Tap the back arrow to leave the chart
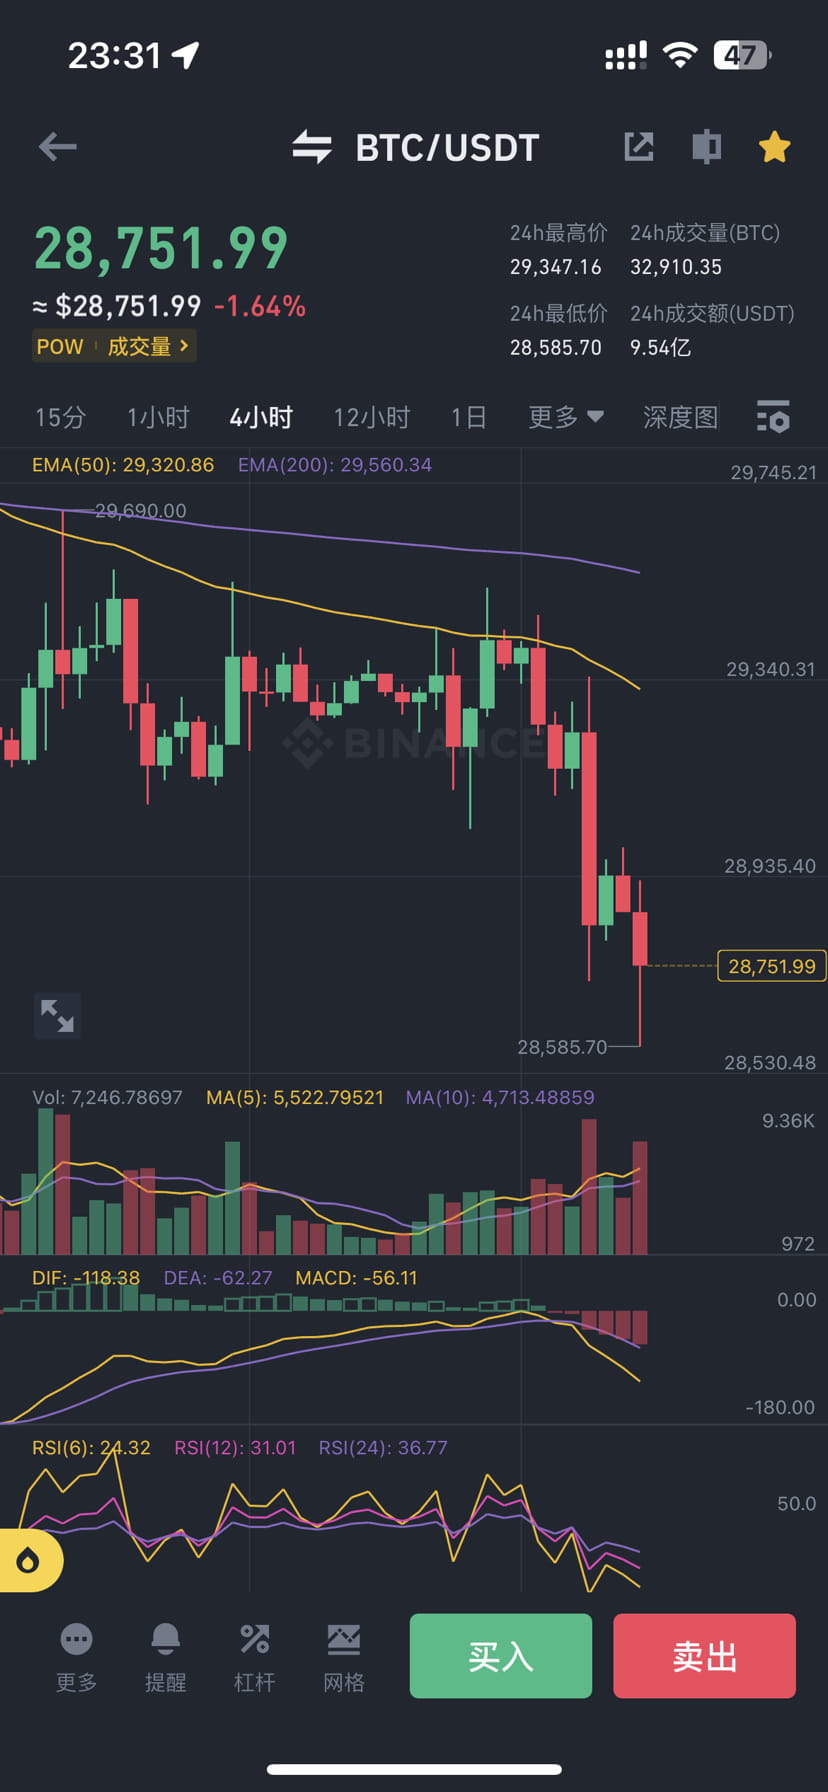The height and width of the screenshot is (1792, 828). [x=57, y=147]
